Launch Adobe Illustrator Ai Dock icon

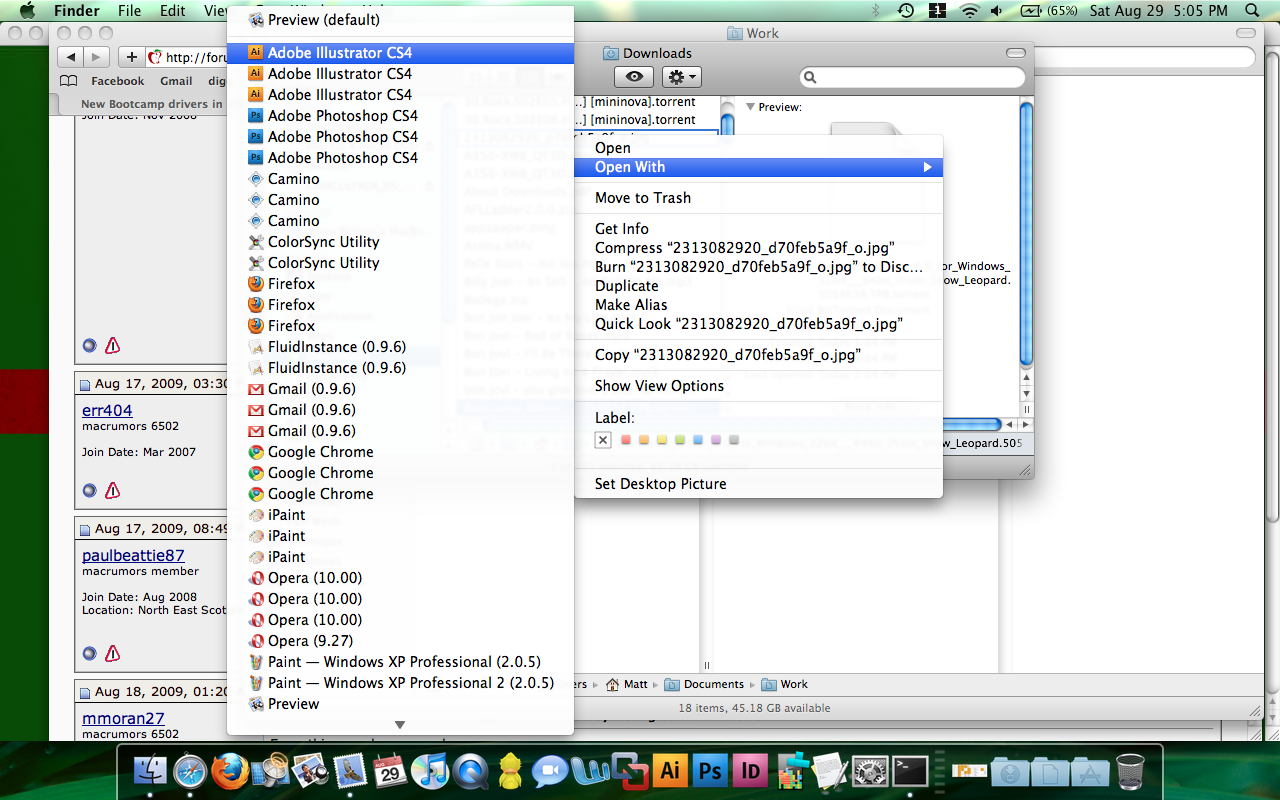[x=670, y=771]
